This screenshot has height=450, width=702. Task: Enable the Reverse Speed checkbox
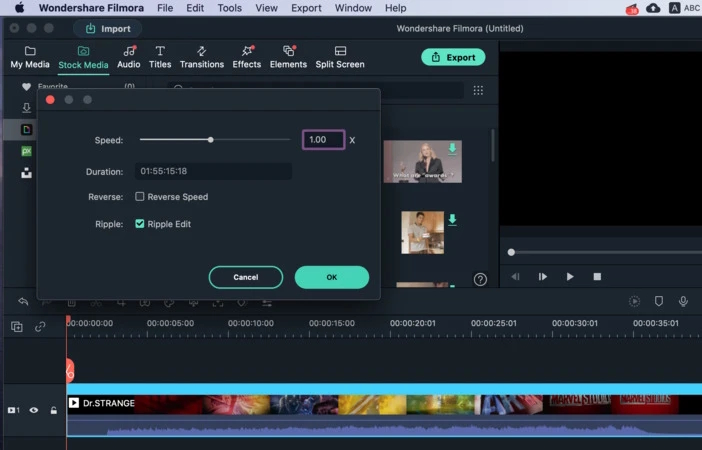[x=140, y=197]
